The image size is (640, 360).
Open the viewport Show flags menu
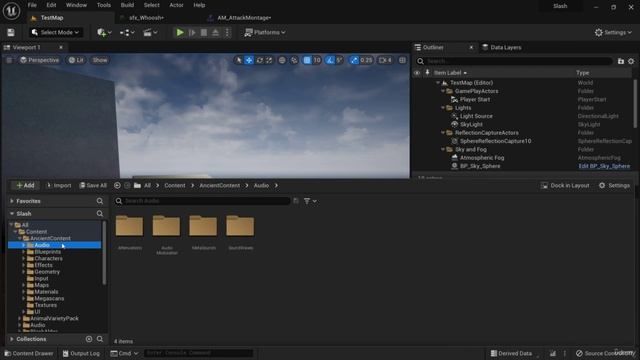coord(100,60)
